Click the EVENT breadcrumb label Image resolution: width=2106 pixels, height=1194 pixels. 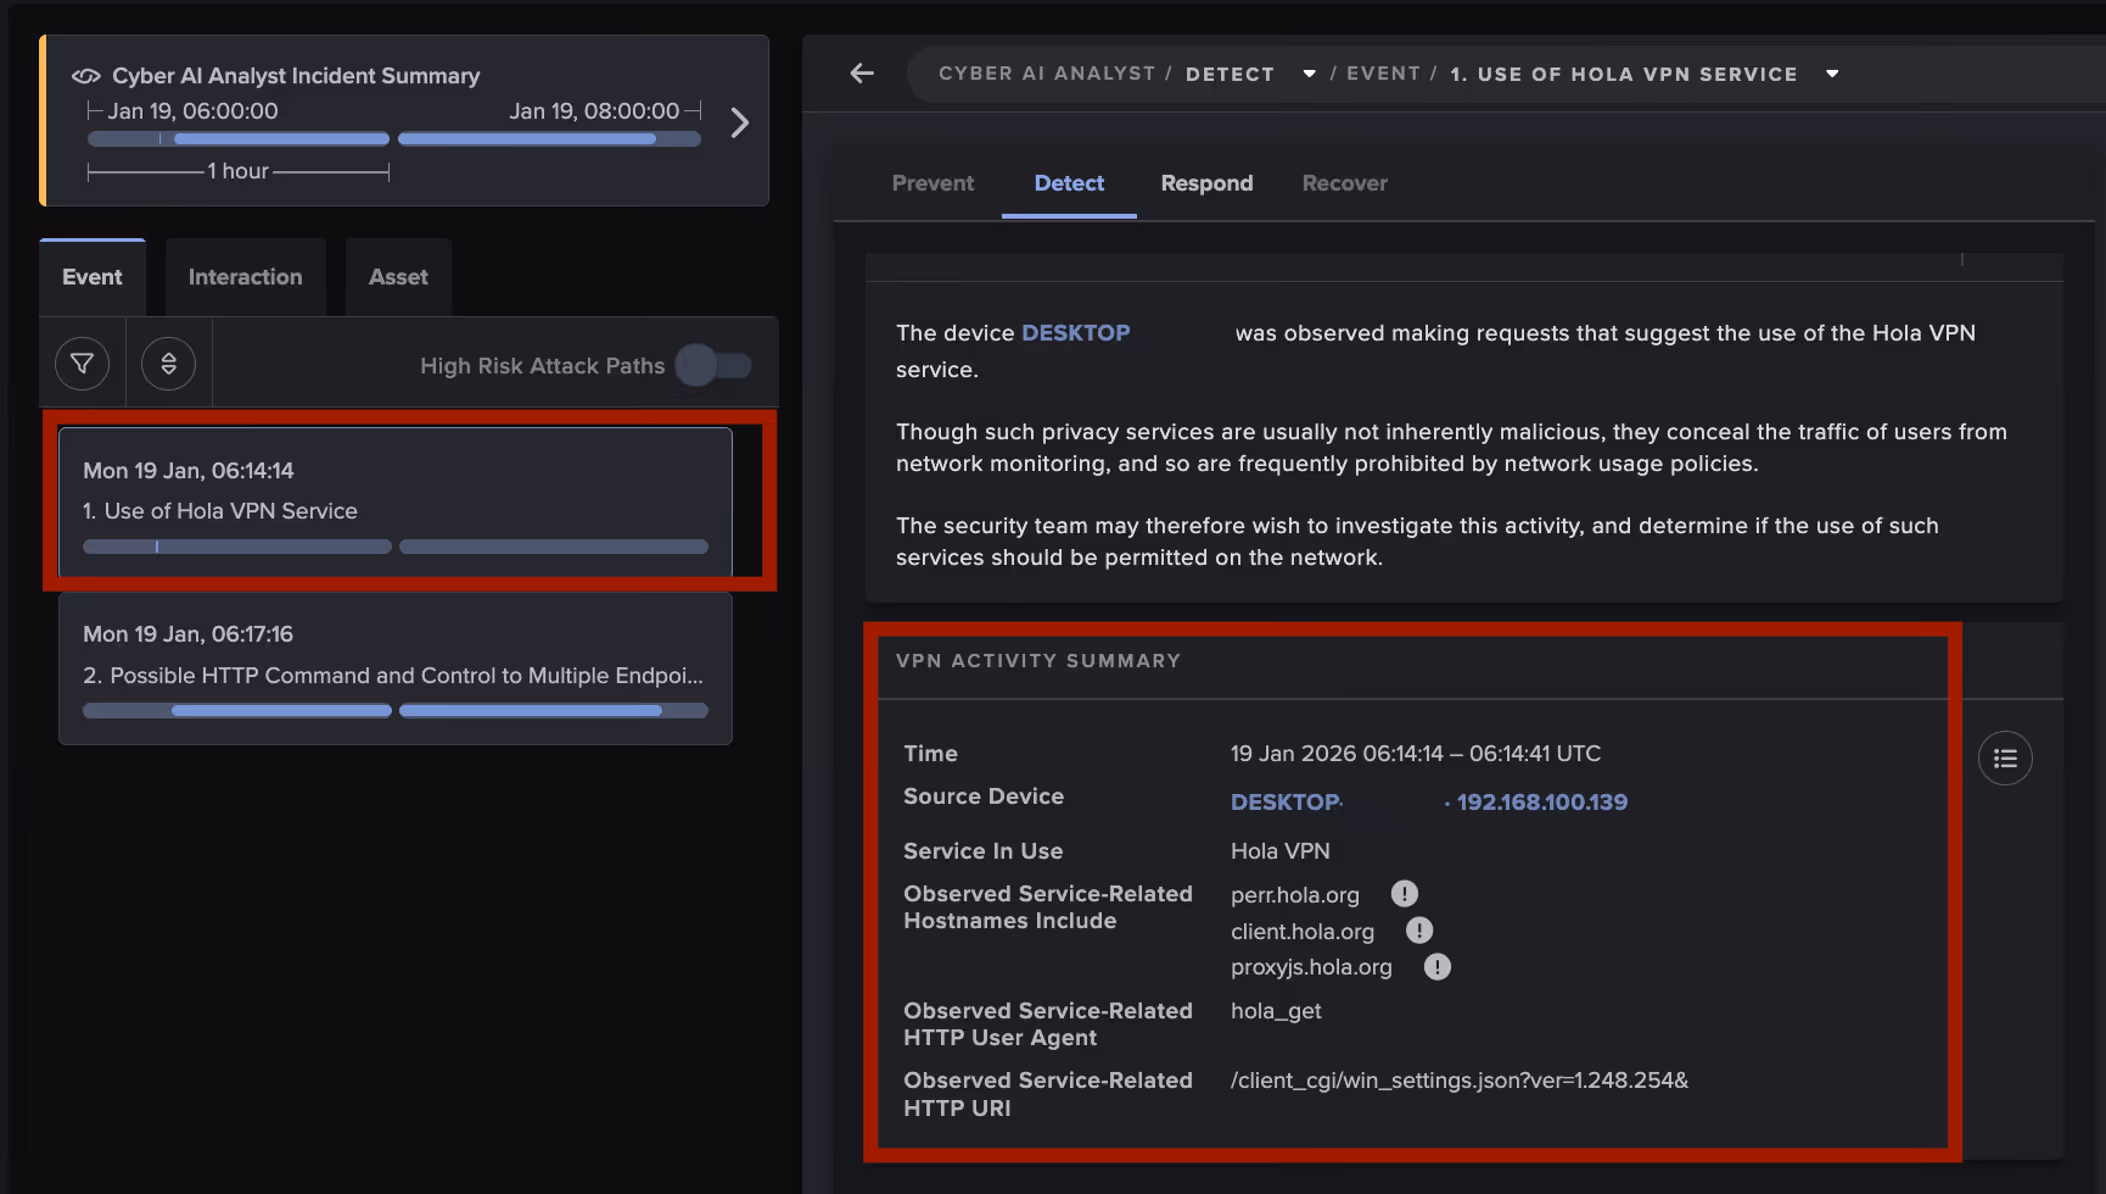point(1383,74)
